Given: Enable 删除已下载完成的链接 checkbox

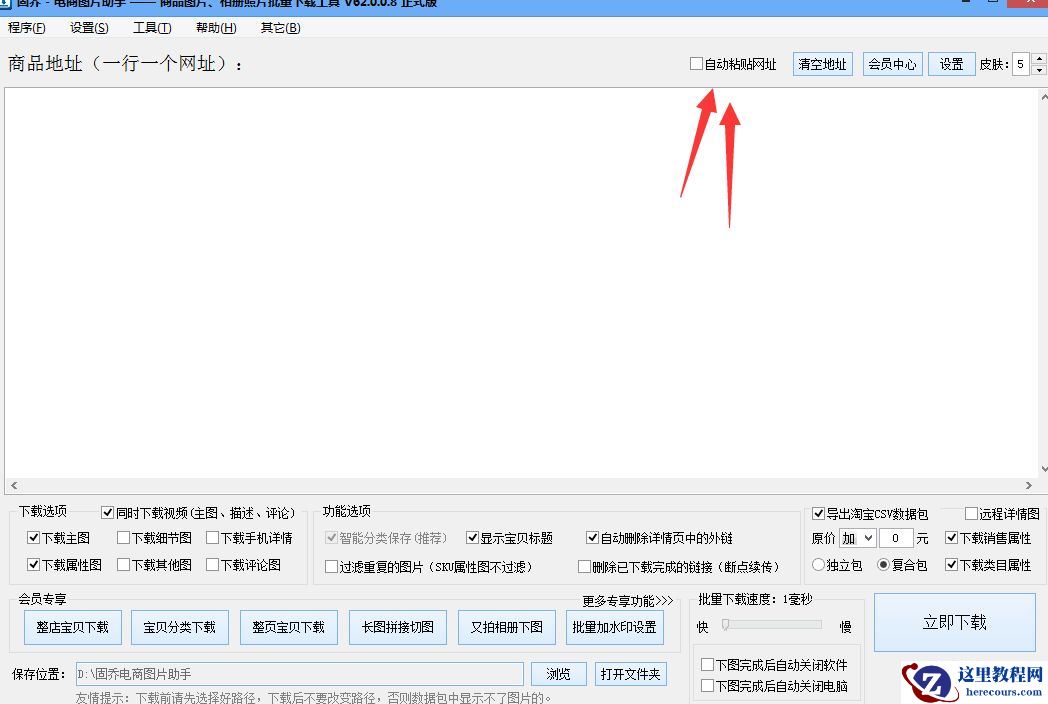Looking at the screenshot, I should pyautogui.click(x=584, y=567).
